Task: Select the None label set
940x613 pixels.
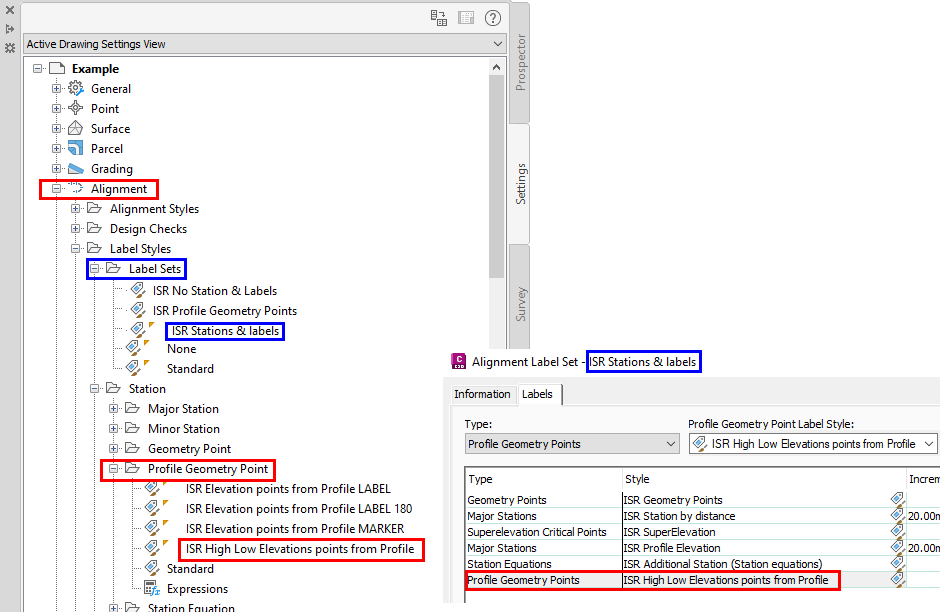Action: click(182, 349)
